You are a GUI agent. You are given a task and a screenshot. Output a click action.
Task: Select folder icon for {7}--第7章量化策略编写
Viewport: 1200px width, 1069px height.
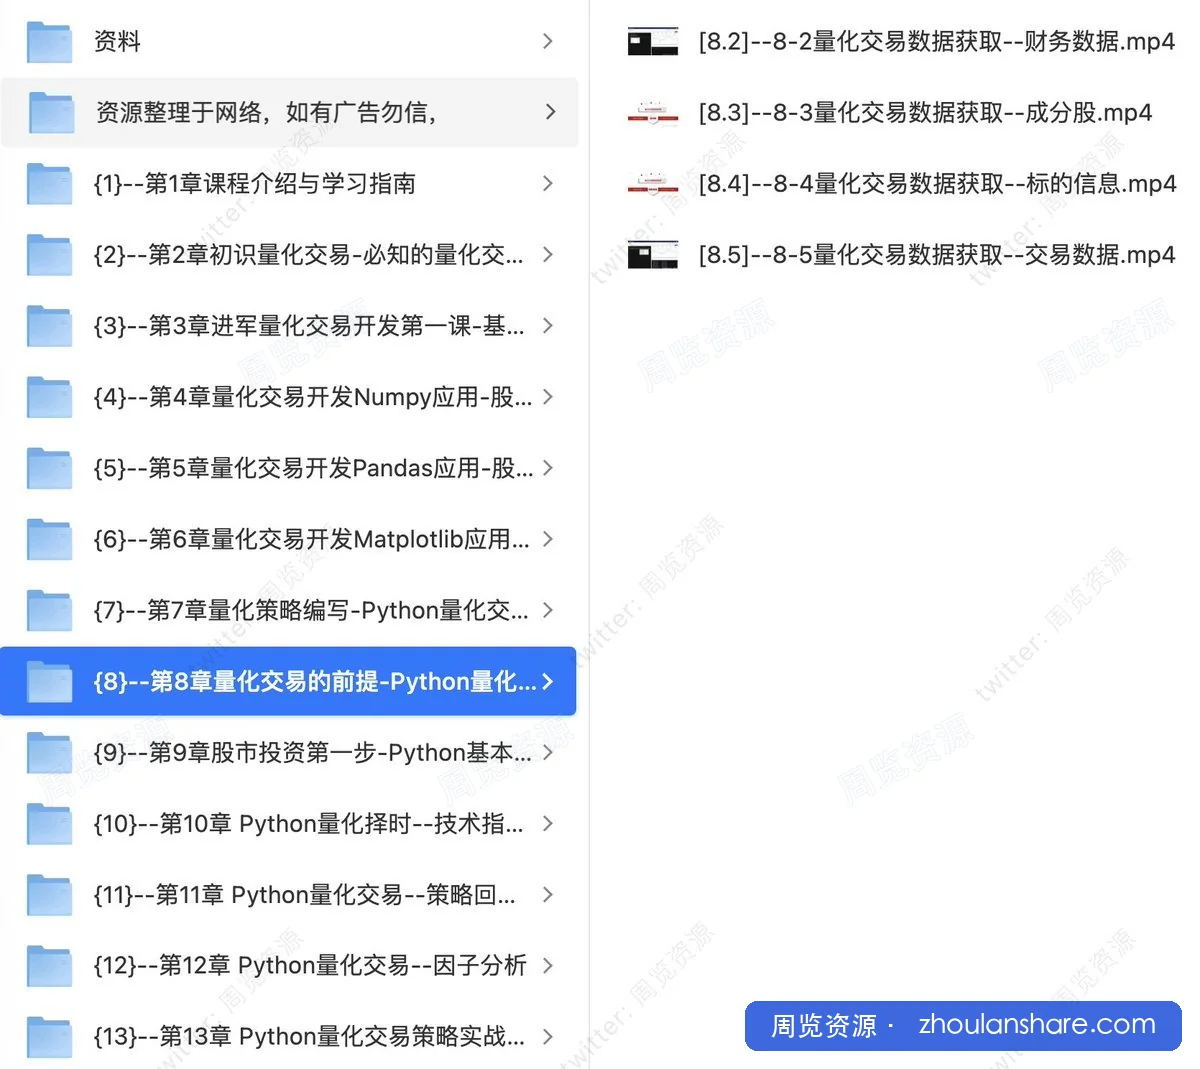coord(49,610)
